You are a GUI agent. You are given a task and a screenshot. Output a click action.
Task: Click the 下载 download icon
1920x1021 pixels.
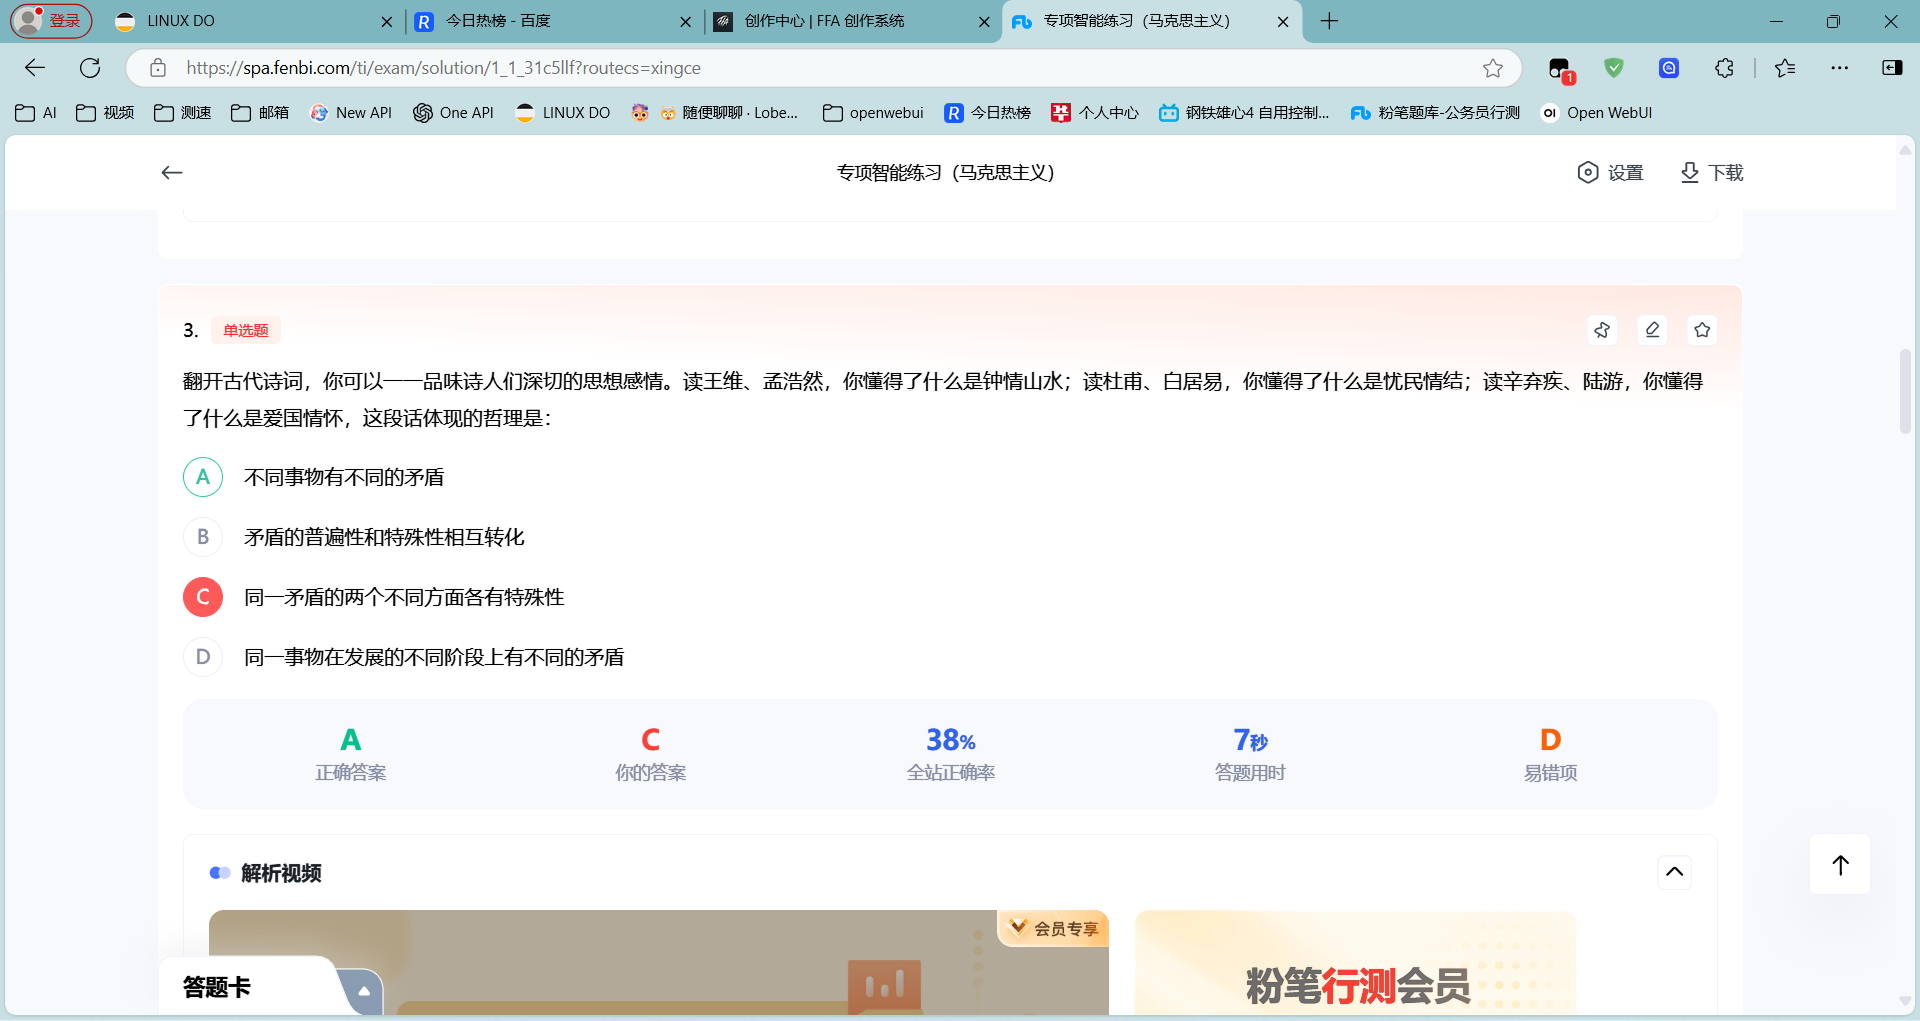click(1689, 173)
